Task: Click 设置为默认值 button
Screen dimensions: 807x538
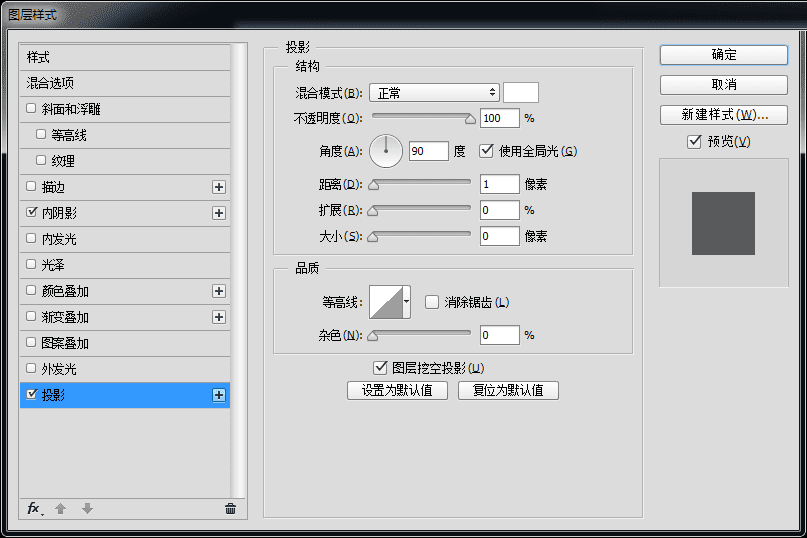Action: [x=397, y=390]
